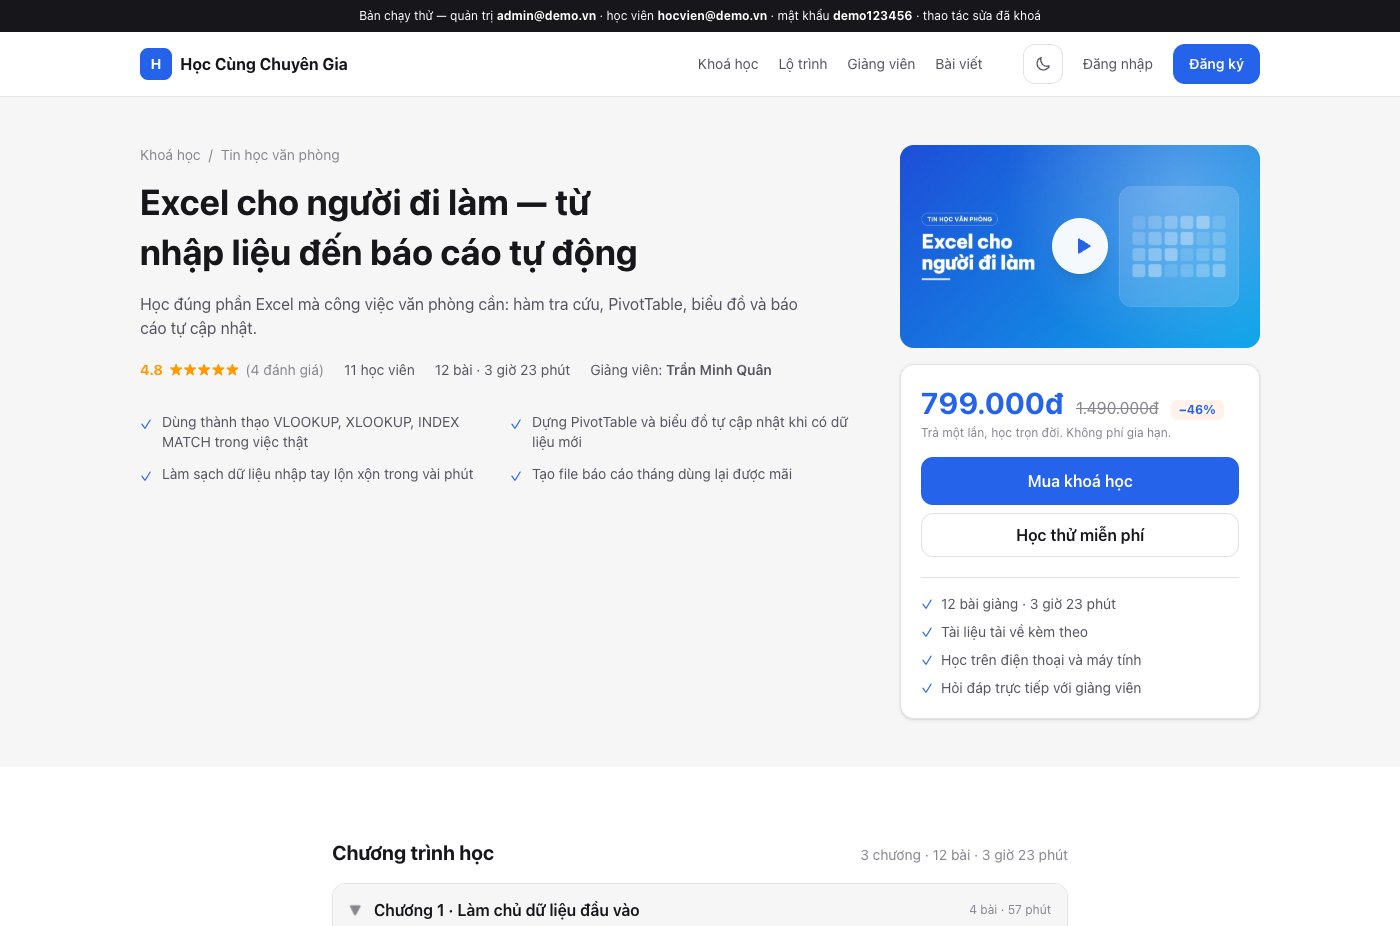The height and width of the screenshot is (926, 1400).
Task: Click hocvien@demo.vn in the top banner
Action: tap(712, 16)
